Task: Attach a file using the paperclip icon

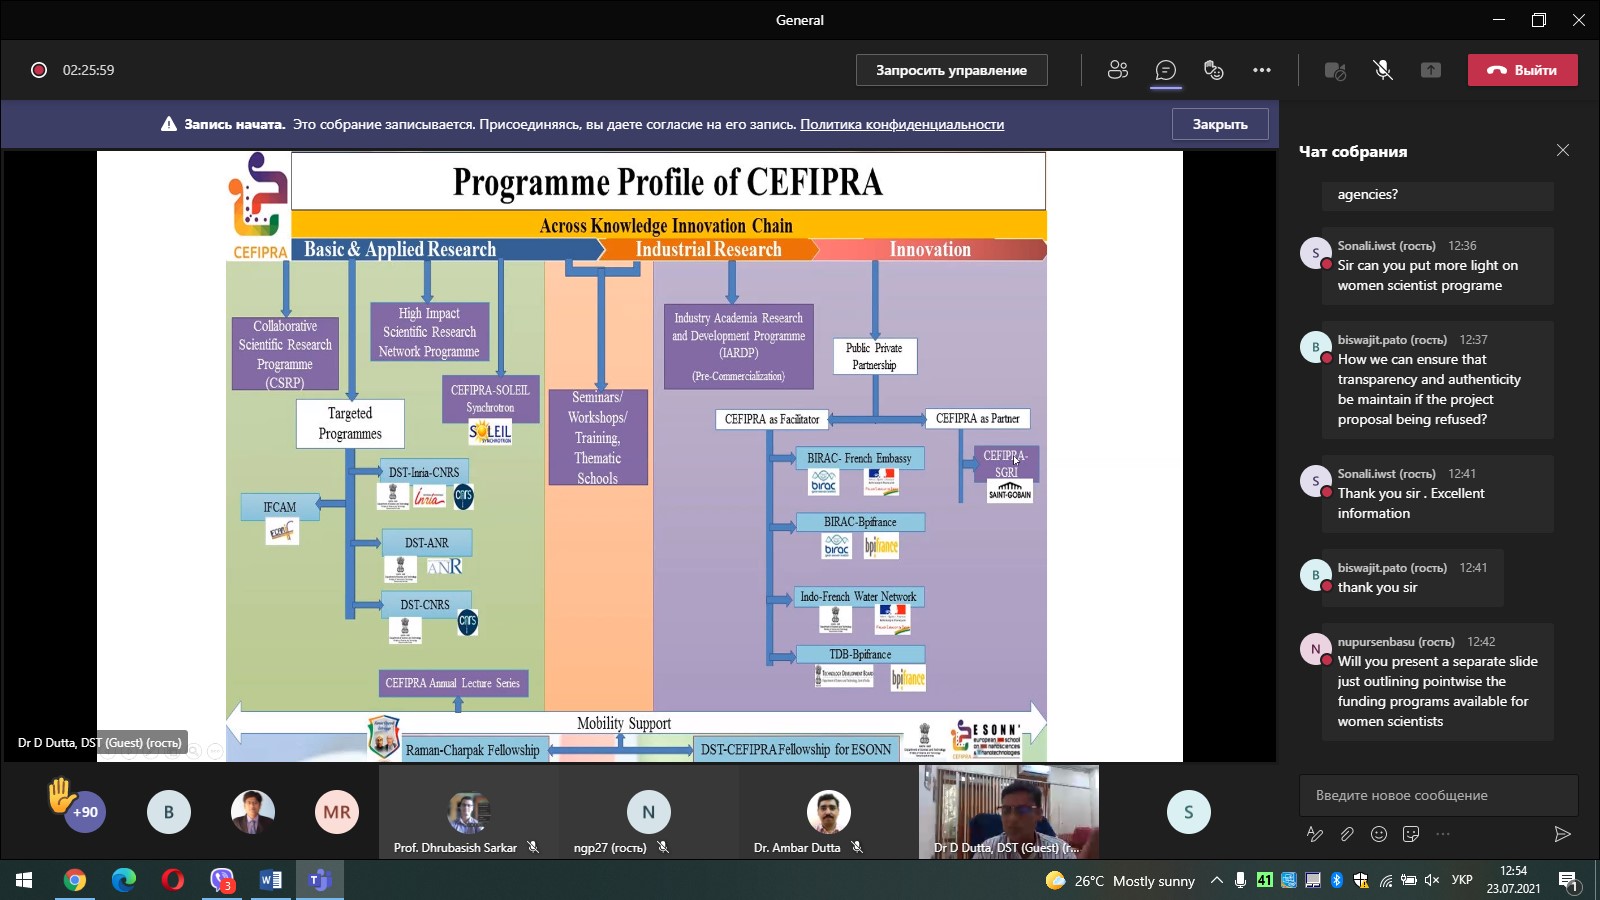Action: coord(1347,834)
